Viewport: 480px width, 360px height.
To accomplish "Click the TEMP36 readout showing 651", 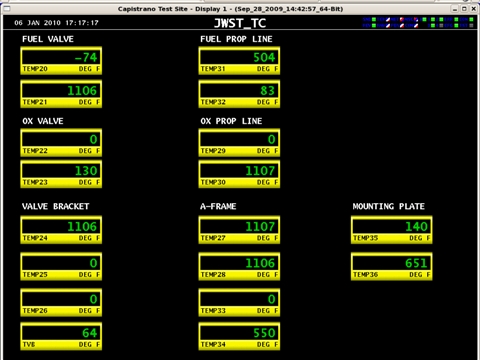I will [x=392, y=266].
